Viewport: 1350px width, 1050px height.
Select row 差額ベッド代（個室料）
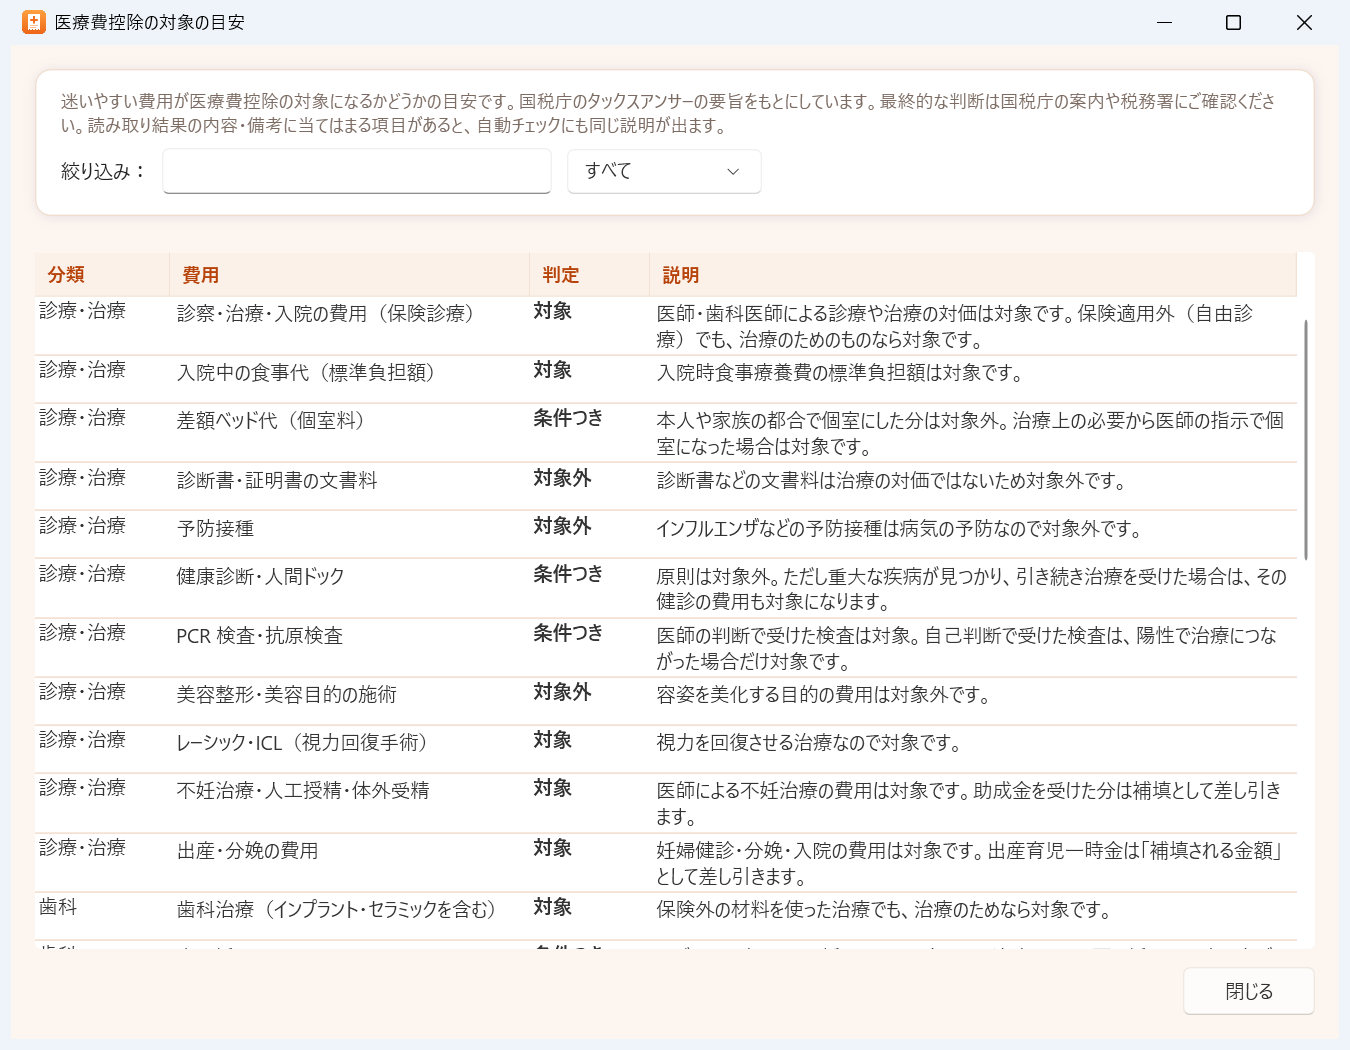[x=666, y=433]
